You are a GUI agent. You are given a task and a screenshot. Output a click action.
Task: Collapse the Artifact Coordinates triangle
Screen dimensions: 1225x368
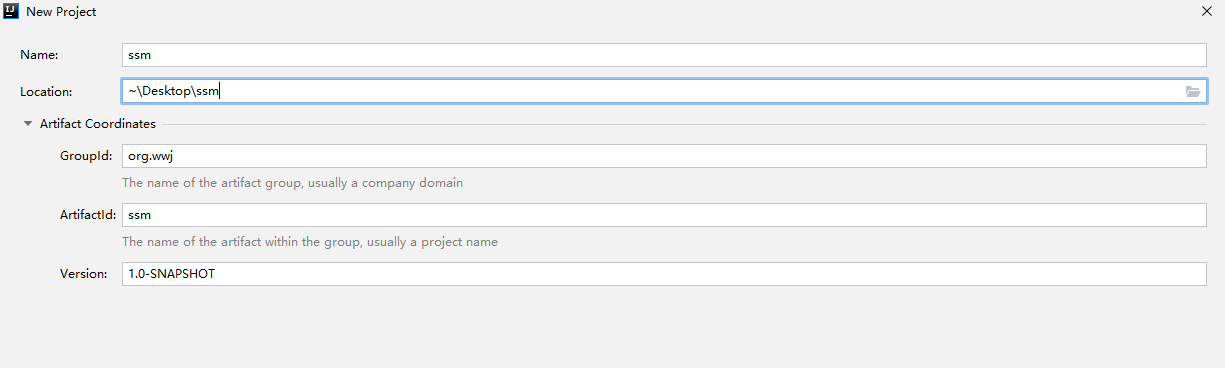[x=28, y=124]
